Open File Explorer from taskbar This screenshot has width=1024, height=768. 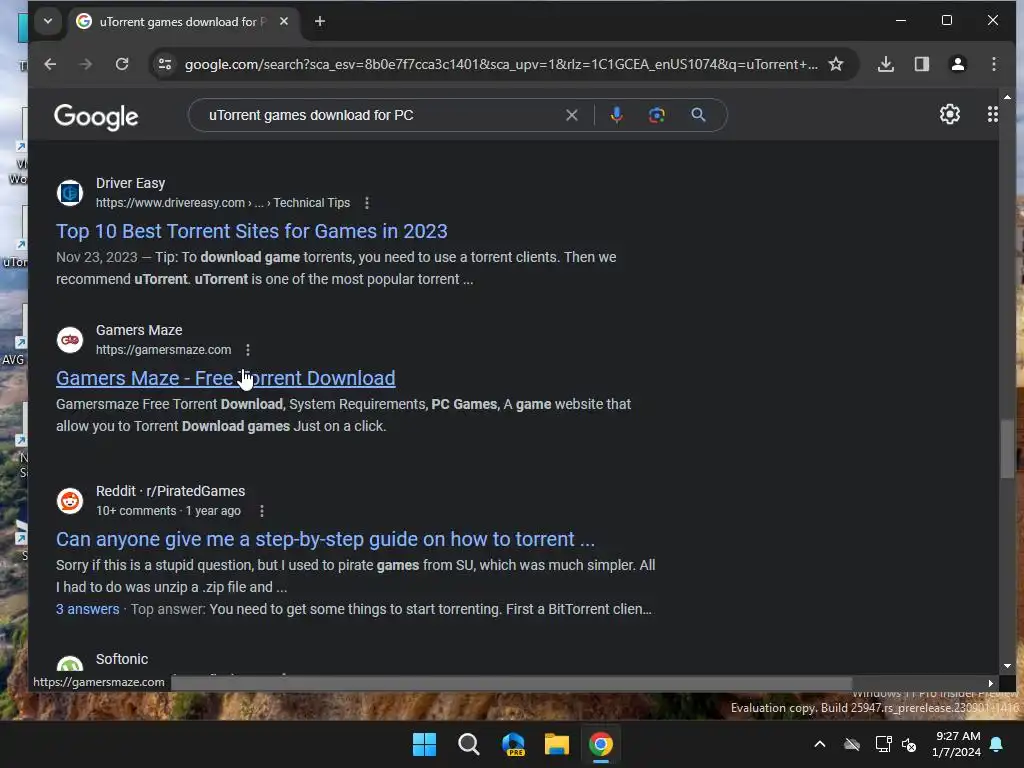point(556,744)
